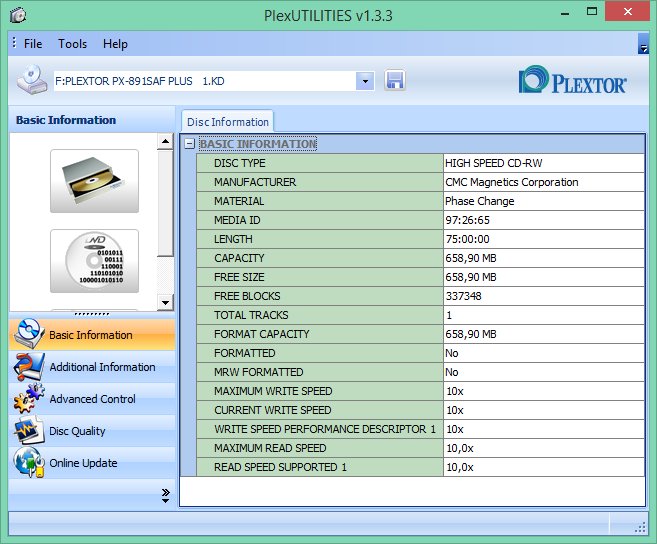Select the MATERIAL row label
This screenshot has width=657, height=544.
click(239, 201)
